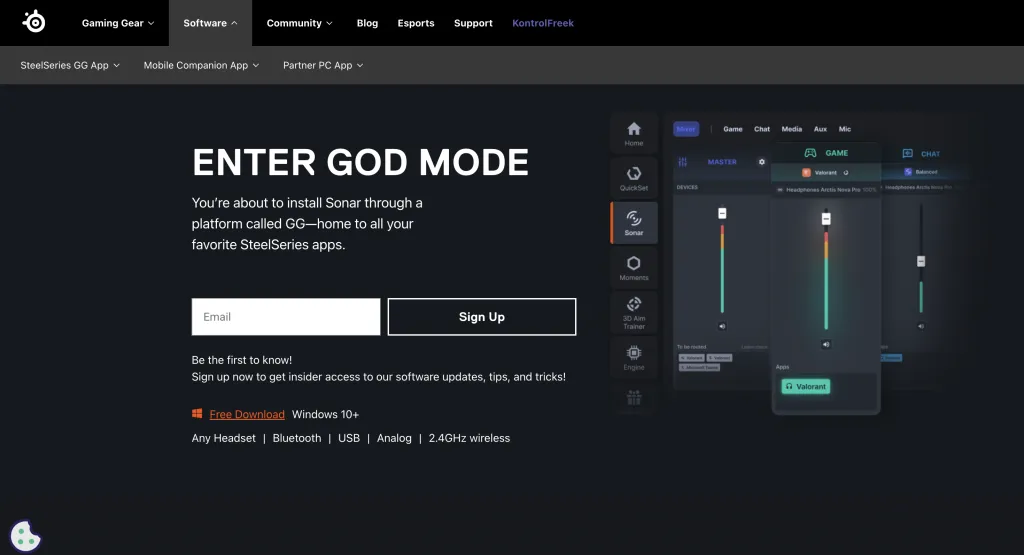The height and width of the screenshot is (555, 1024).
Task: Adjust the Chat volume slider handle
Action: pos(921,261)
